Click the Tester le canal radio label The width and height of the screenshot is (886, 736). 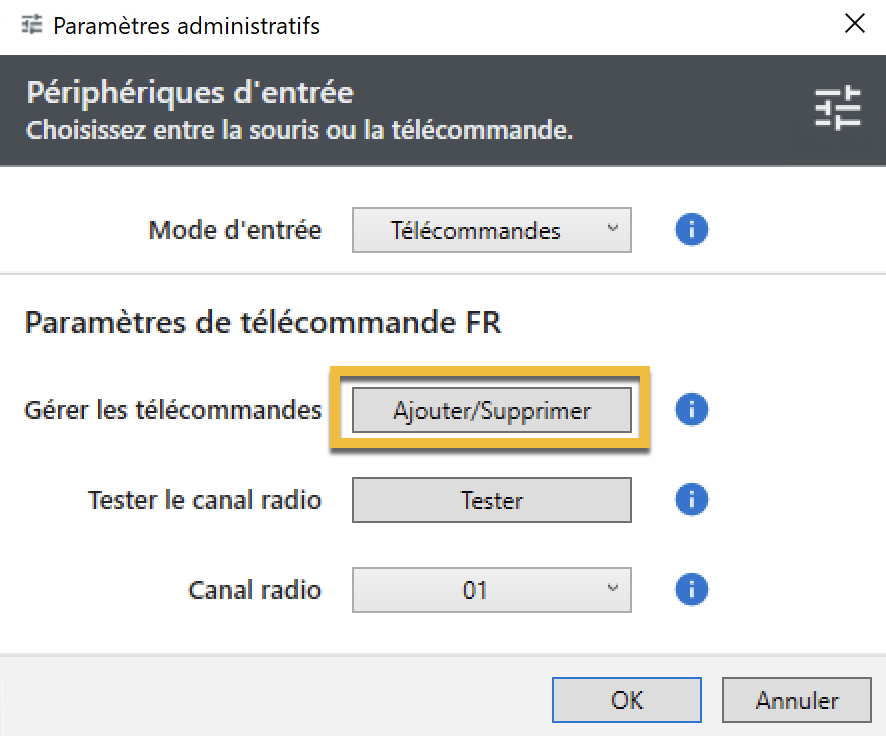(205, 500)
